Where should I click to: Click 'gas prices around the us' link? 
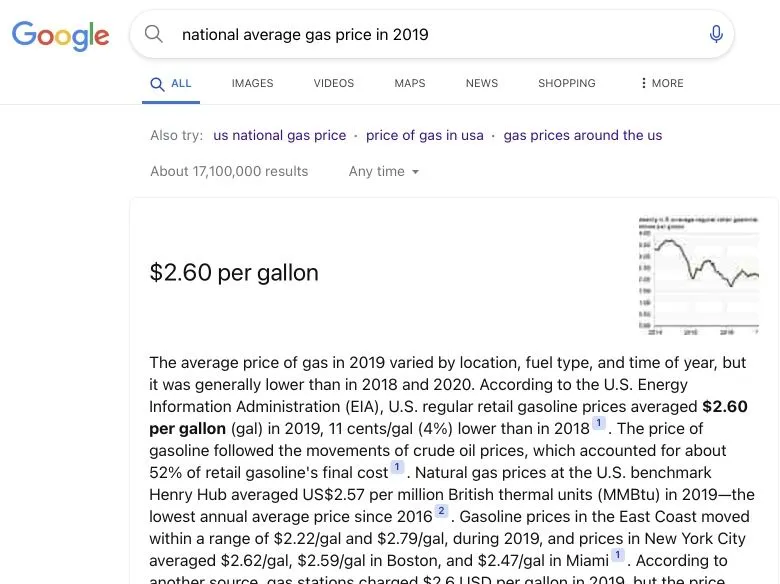[x=583, y=135]
